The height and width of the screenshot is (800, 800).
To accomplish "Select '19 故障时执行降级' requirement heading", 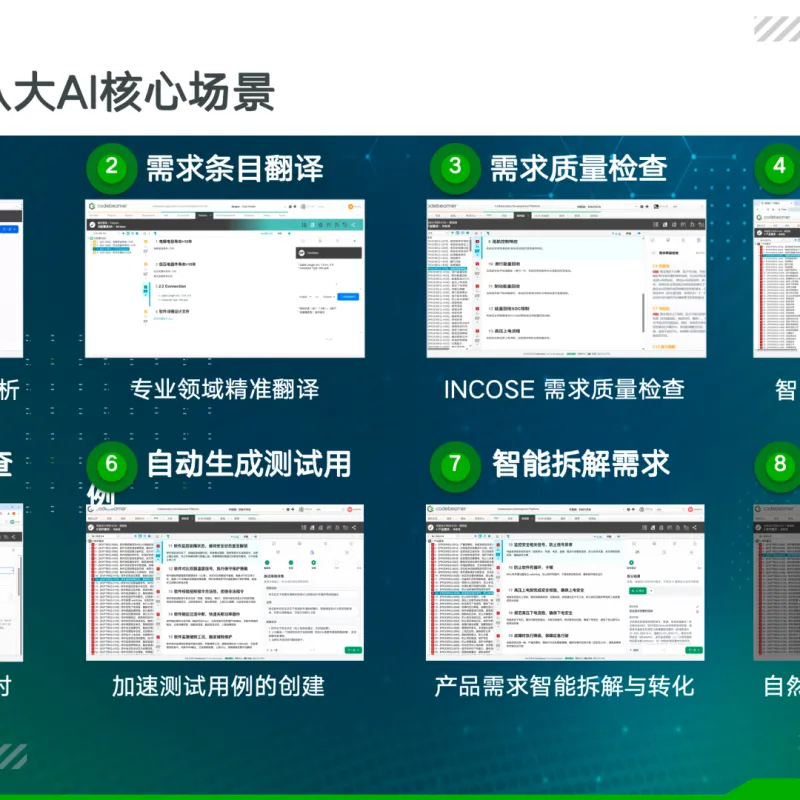I will [538, 636].
